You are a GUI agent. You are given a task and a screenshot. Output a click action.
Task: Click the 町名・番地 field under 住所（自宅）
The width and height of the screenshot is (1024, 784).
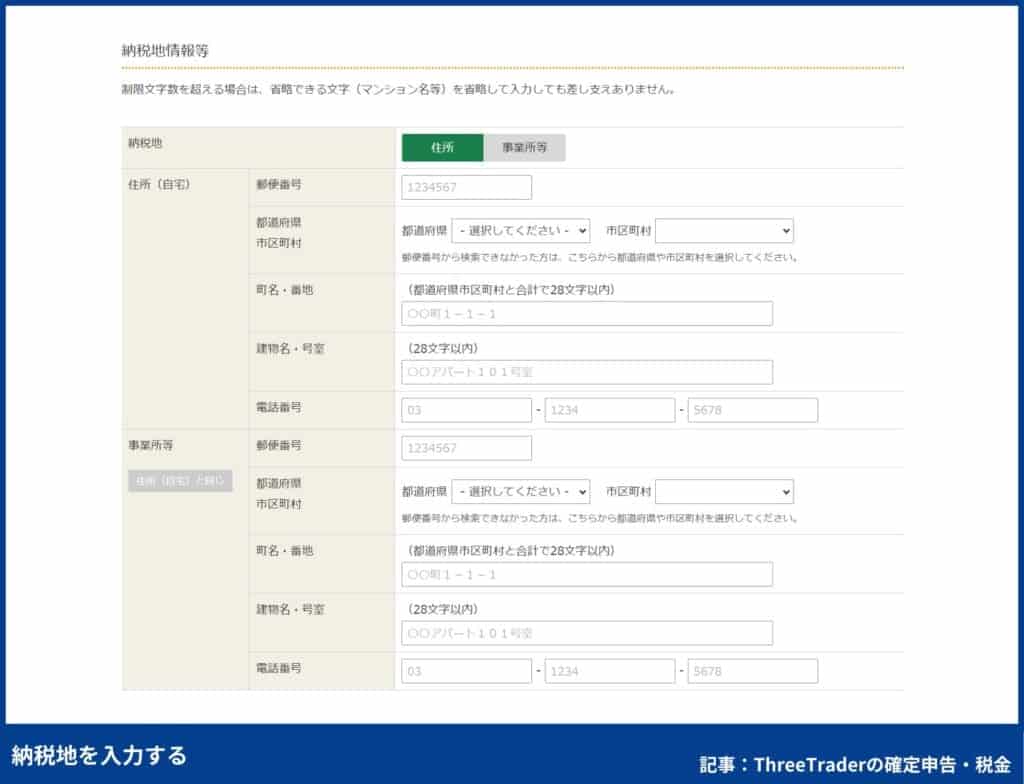coord(587,314)
